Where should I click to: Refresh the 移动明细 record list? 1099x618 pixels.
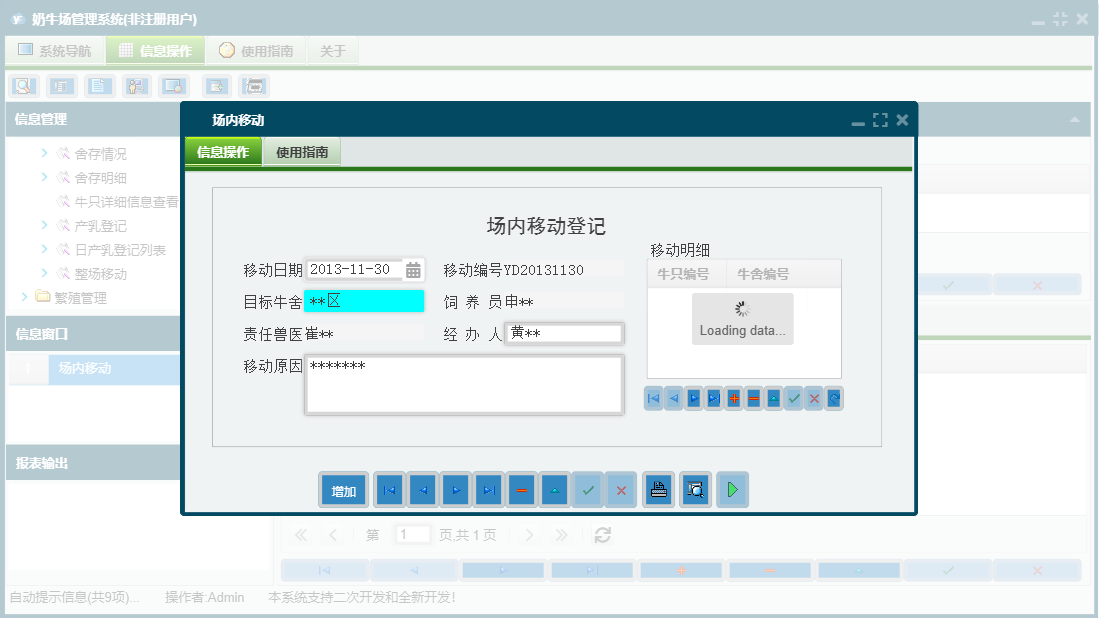click(x=833, y=398)
